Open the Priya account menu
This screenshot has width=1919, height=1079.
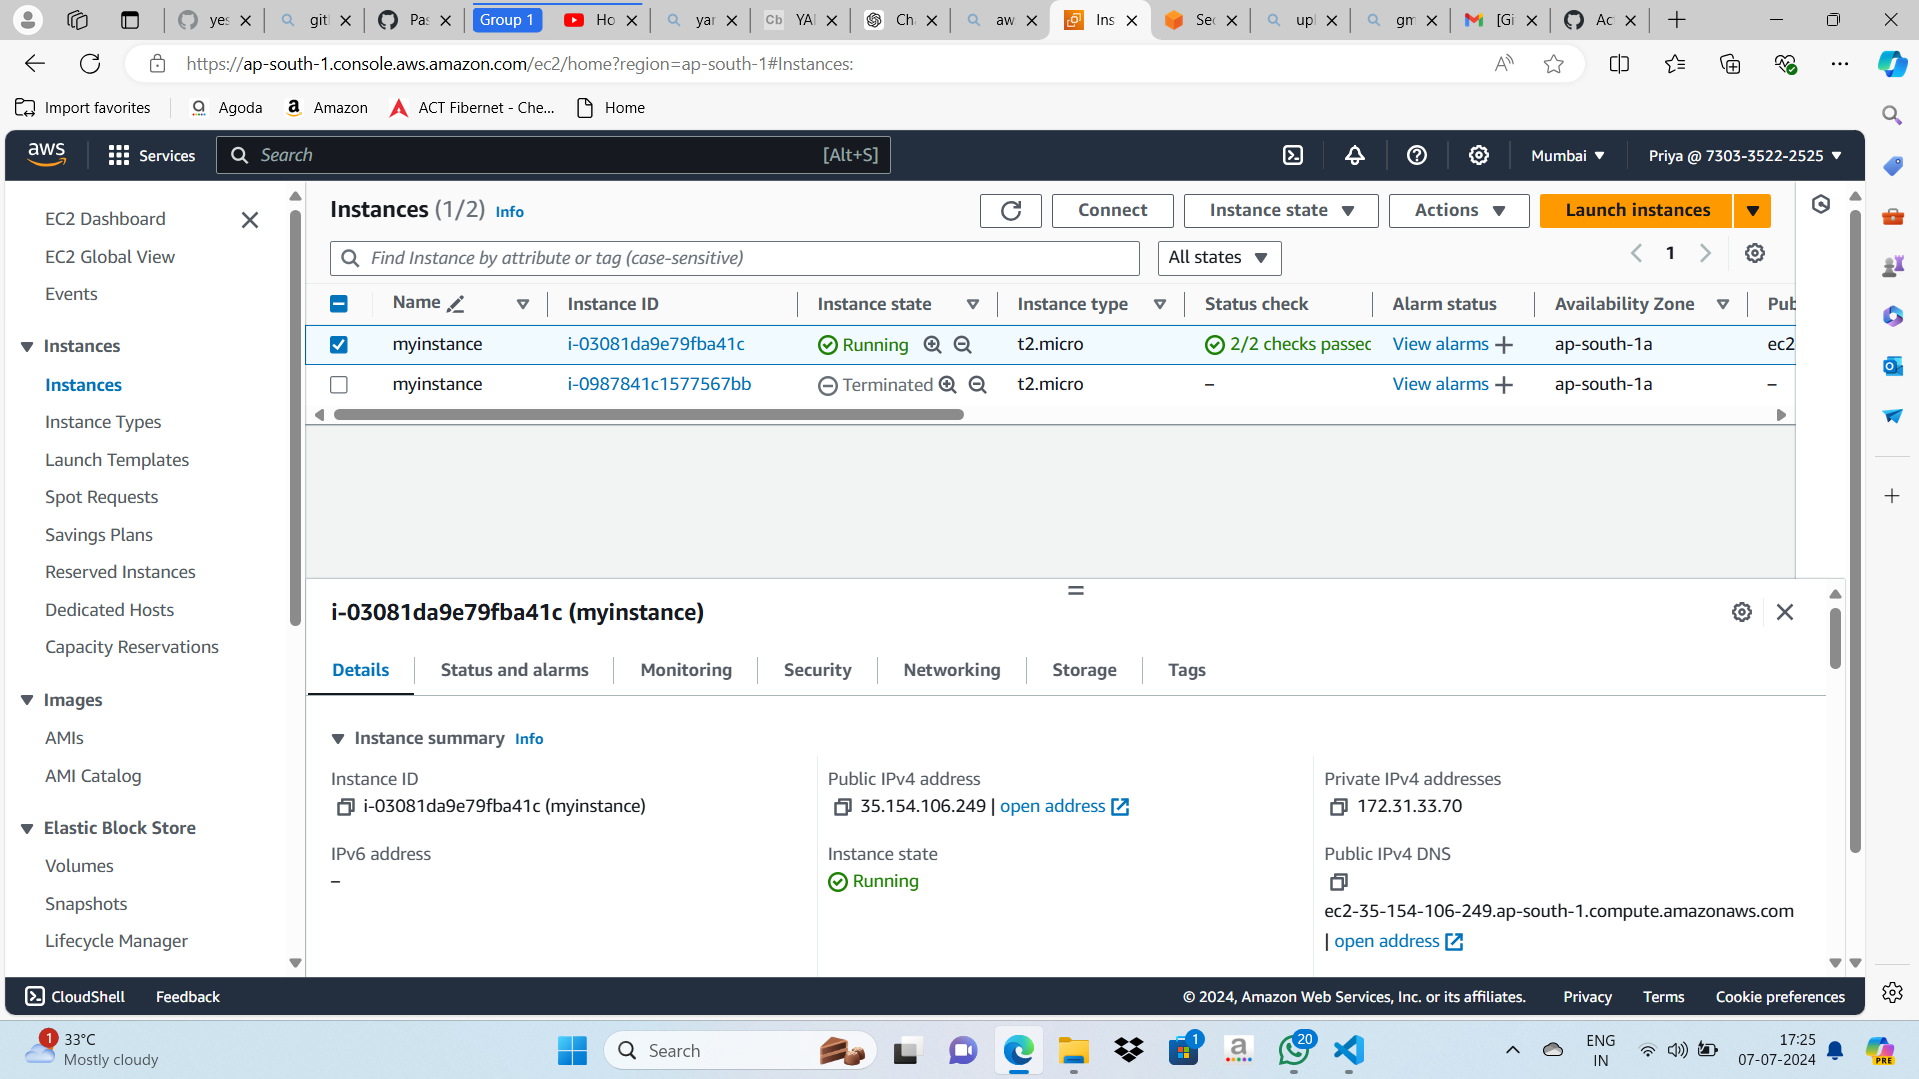[x=1745, y=155]
